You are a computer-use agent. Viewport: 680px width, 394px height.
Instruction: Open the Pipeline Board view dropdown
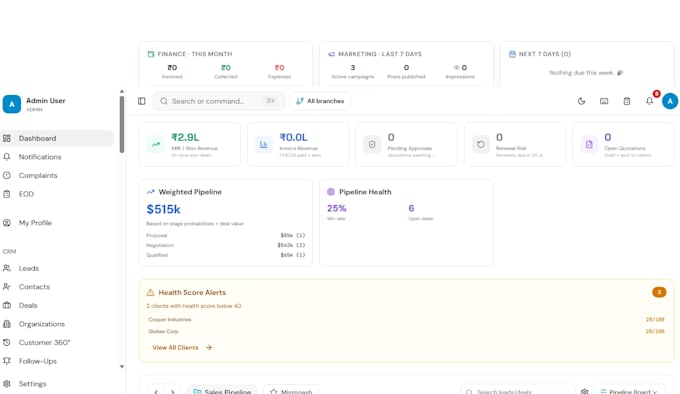tap(629, 391)
